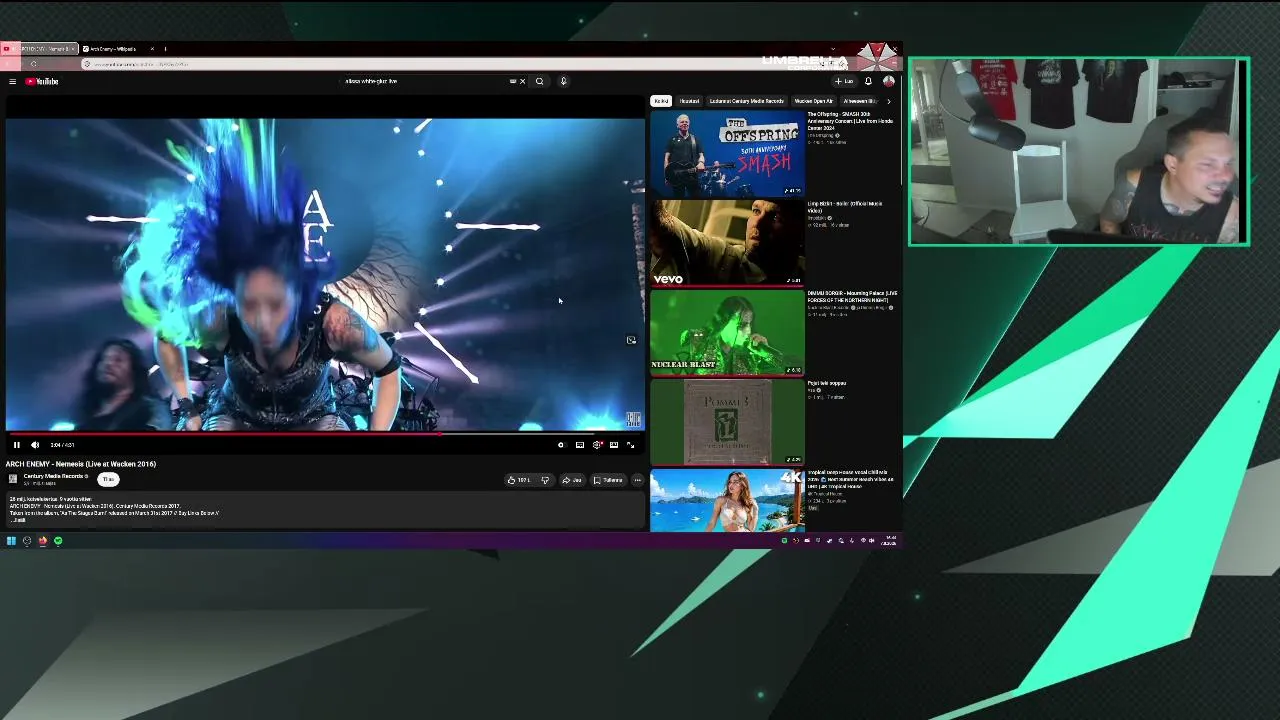Open video player settings gear
This screenshot has height=720, width=1280.
click(597, 445)
